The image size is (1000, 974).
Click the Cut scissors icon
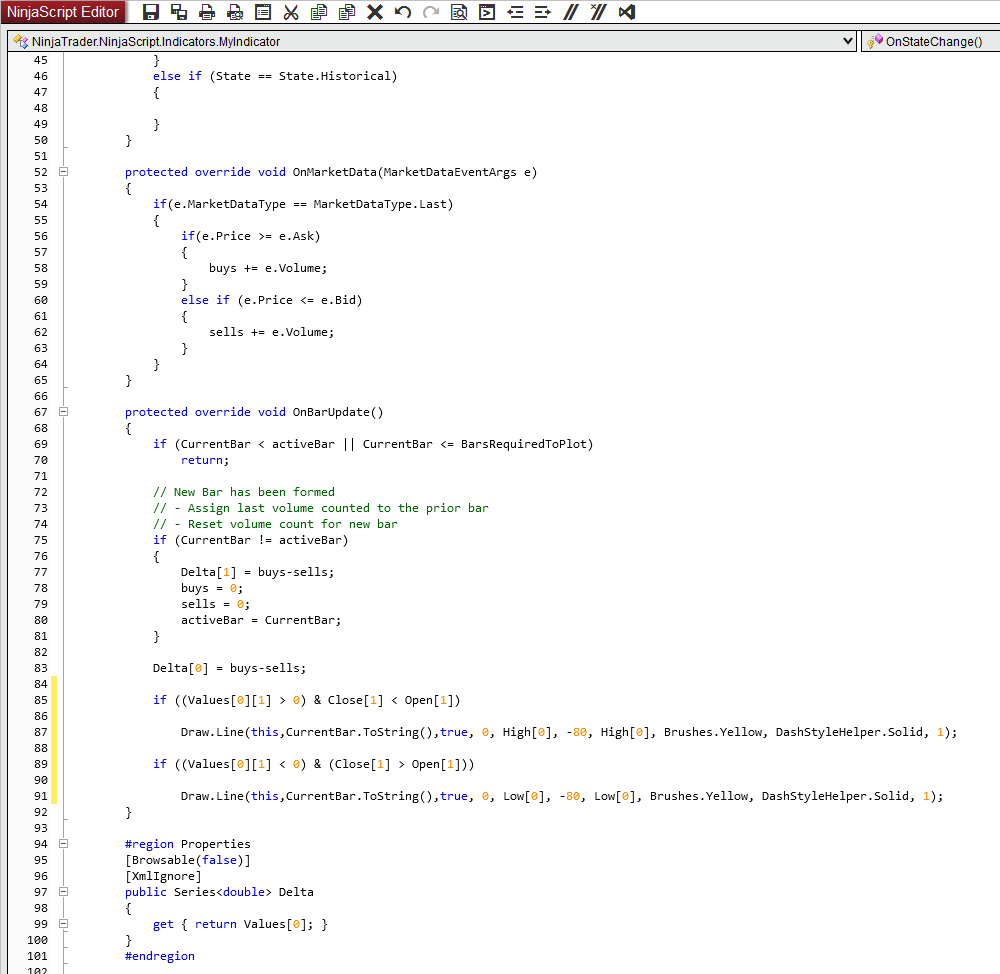pyautogui.click(x=291, y=12)
